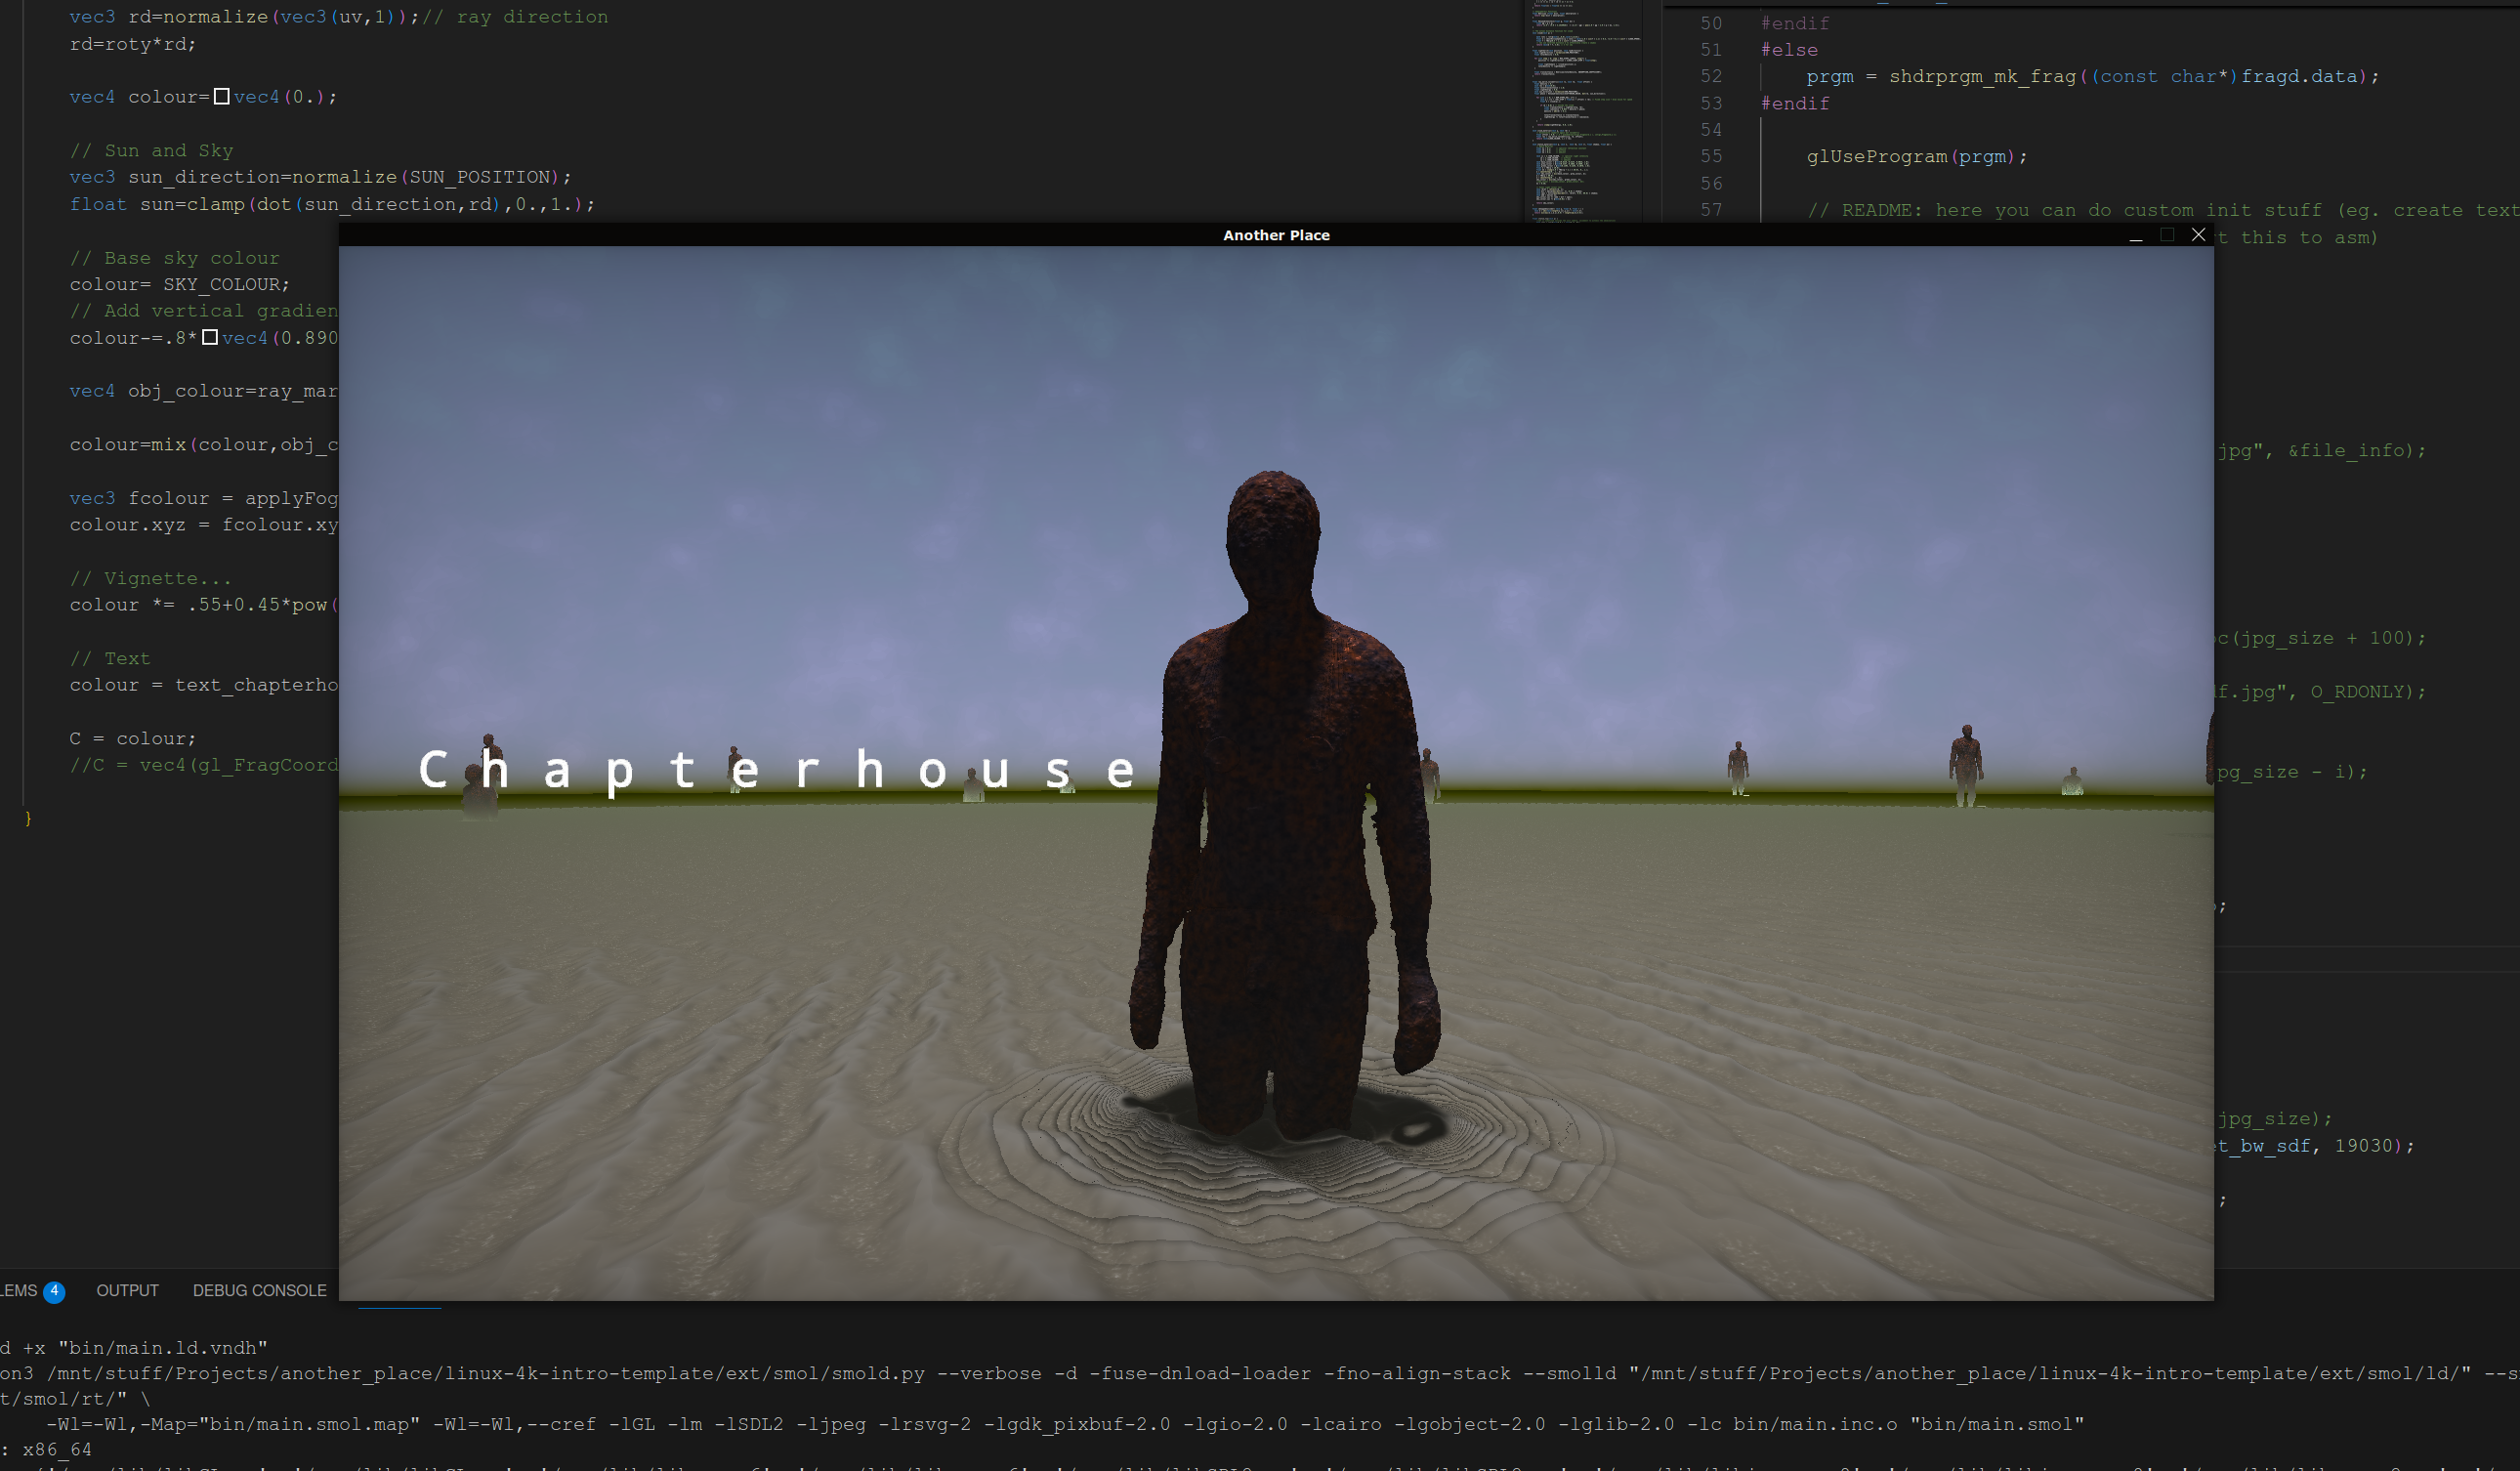This screenshot has height=1471, width=2520.
Task: Click the '// Sun and Sky' comment
Action: coord(151,150)
